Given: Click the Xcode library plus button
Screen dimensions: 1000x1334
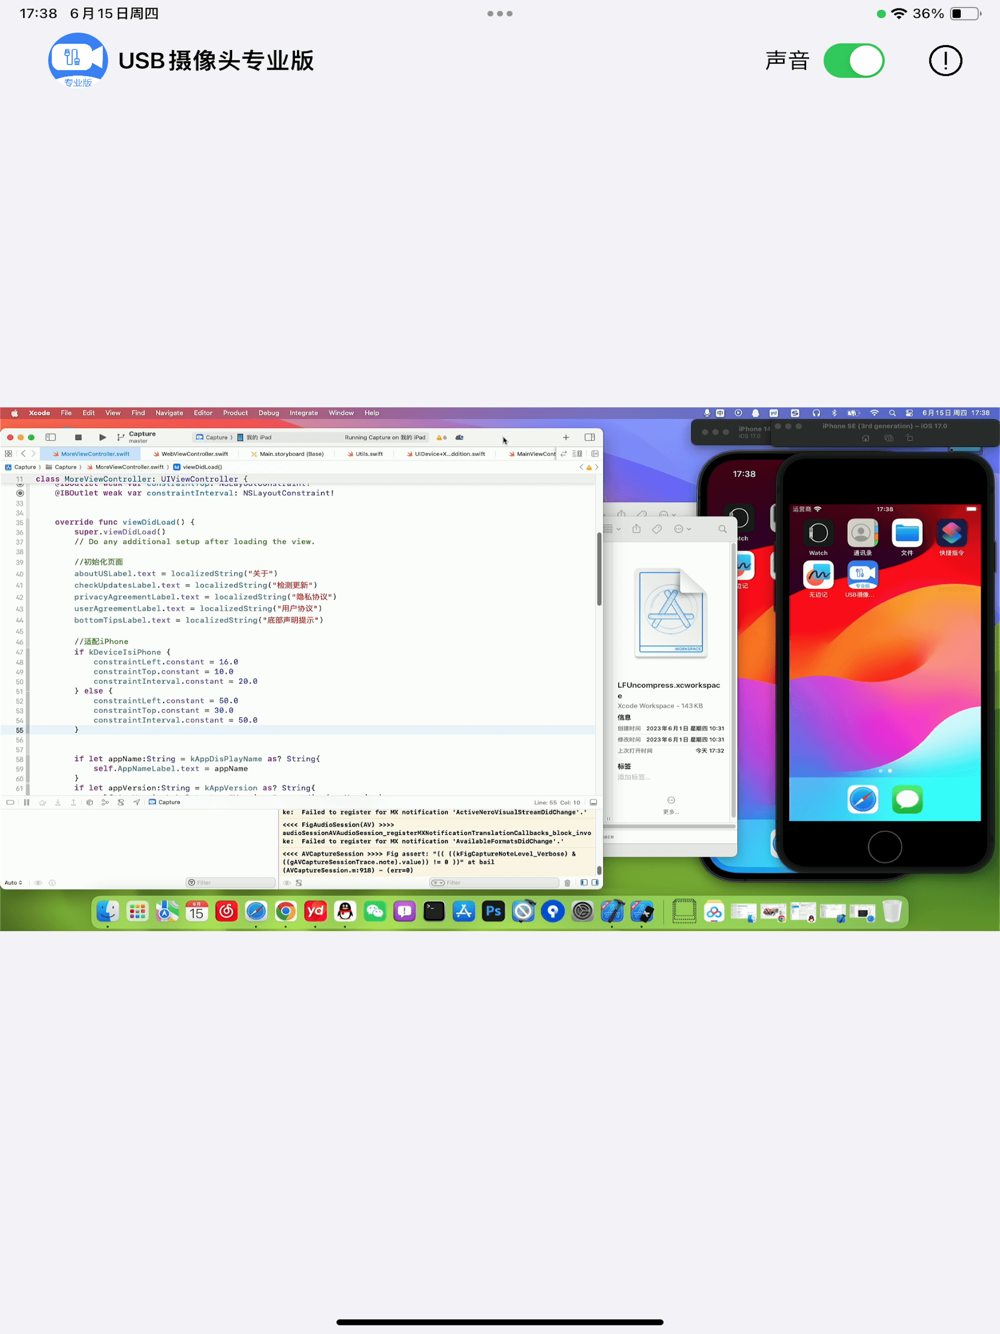Looking at the screenshot, I should [x=566, y=437].
